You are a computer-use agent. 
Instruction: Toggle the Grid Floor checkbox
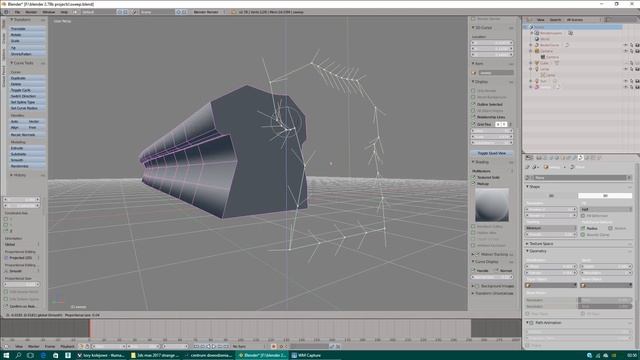pyautogui.click(x=474, y=124)
